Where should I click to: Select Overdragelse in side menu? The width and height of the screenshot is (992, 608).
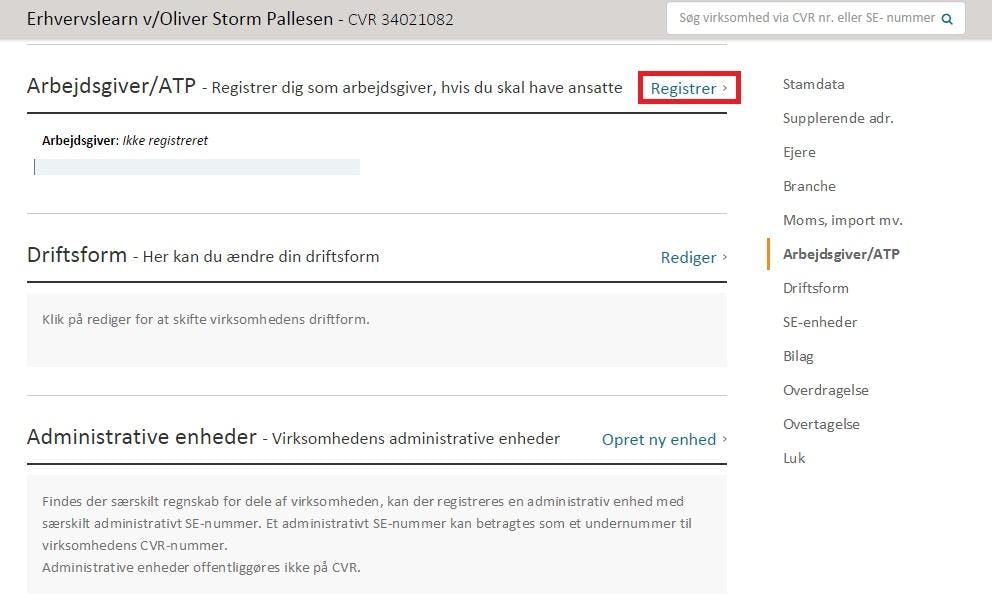(826, 390)
